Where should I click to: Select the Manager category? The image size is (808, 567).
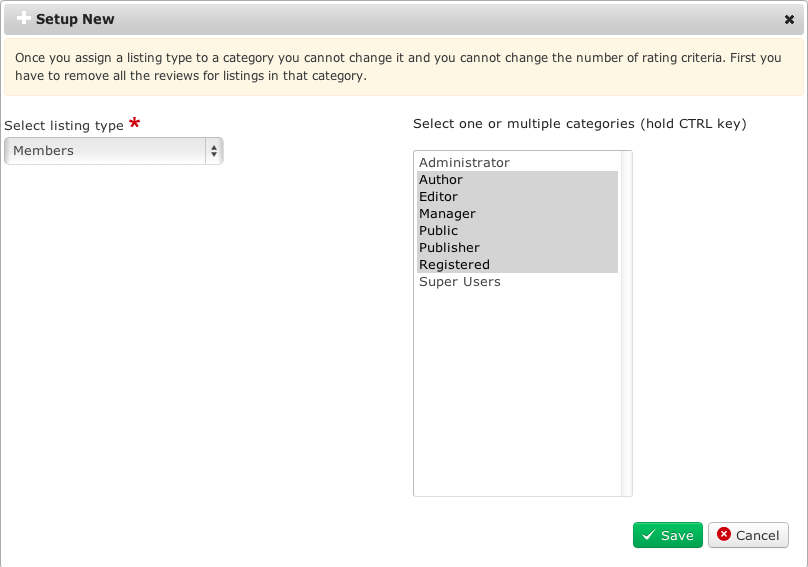[447, 214]
